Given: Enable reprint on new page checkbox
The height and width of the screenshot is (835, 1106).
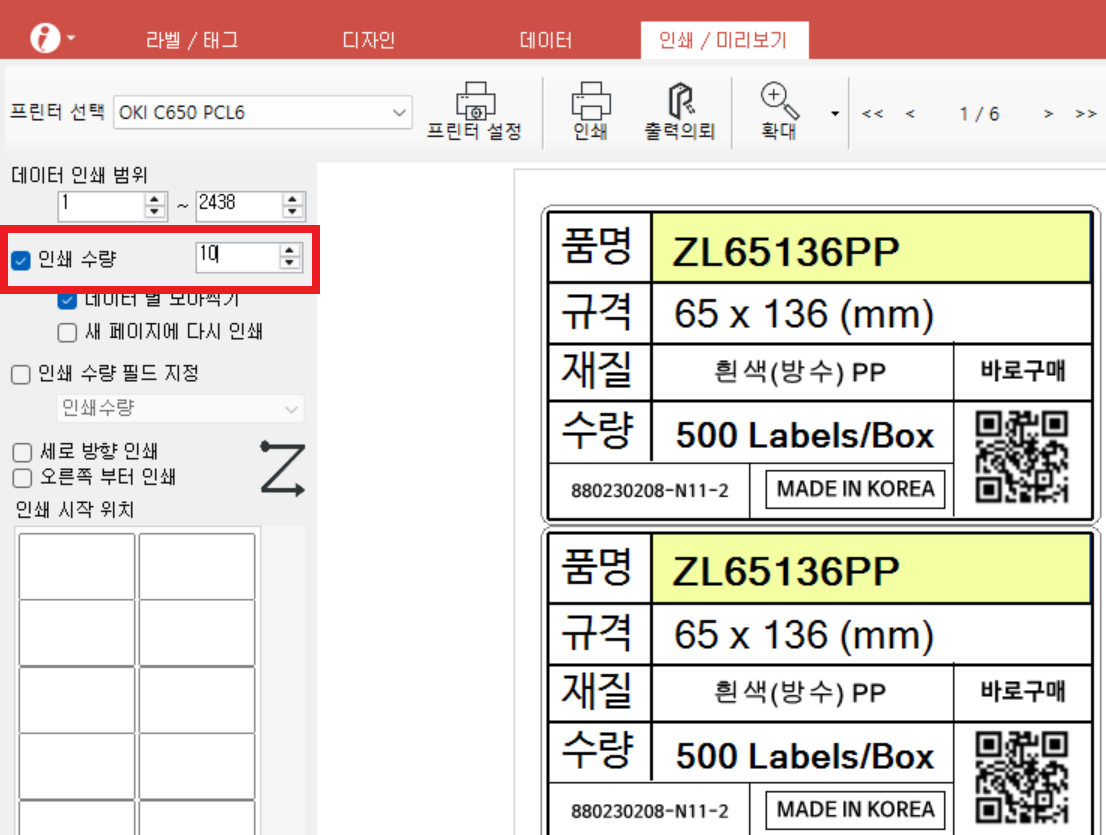Looking at the screenshot, I should click(x=67, y=332).
